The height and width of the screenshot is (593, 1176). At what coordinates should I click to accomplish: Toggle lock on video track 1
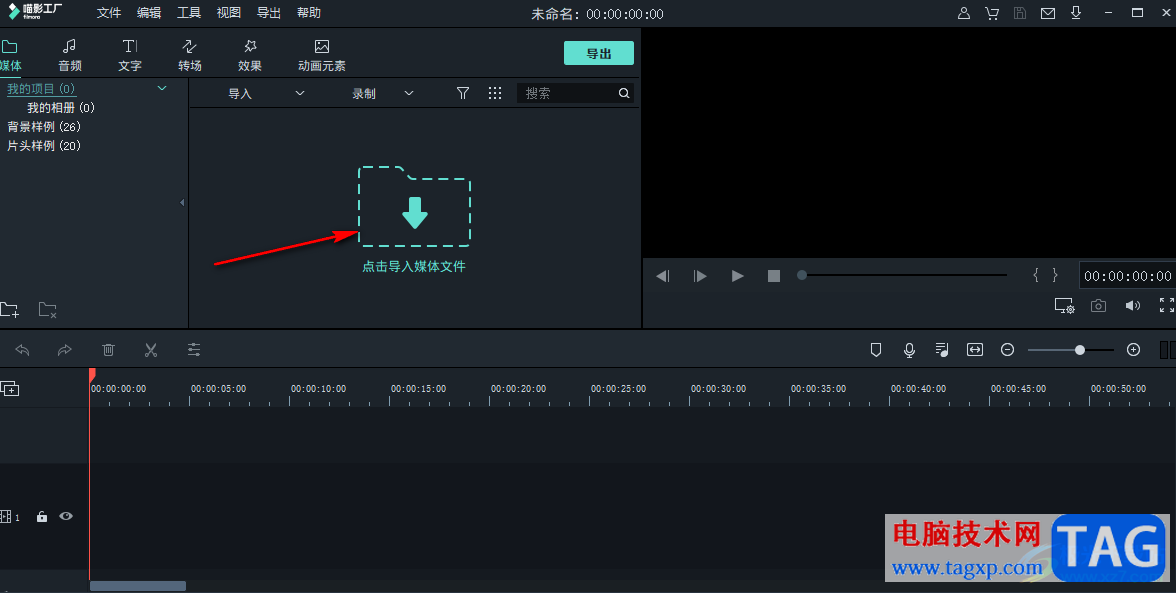click(42, 517)
